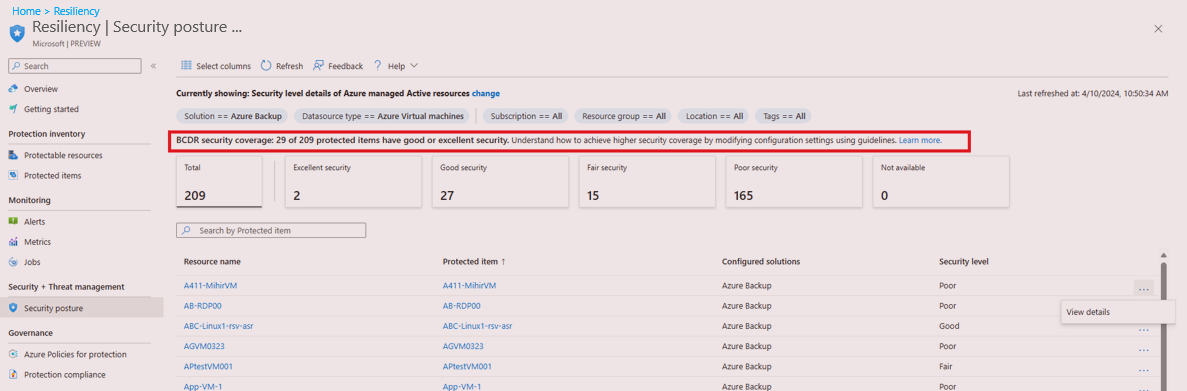Select View details from context menu

[x=1088, y=312]
